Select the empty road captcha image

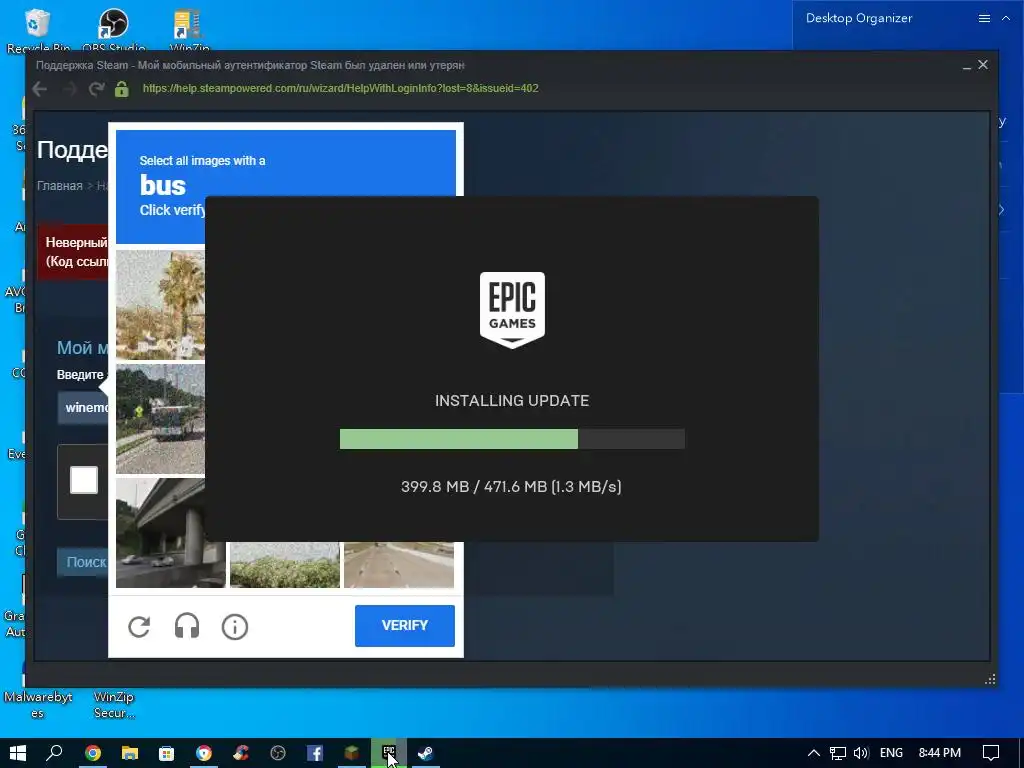[399, 564]
